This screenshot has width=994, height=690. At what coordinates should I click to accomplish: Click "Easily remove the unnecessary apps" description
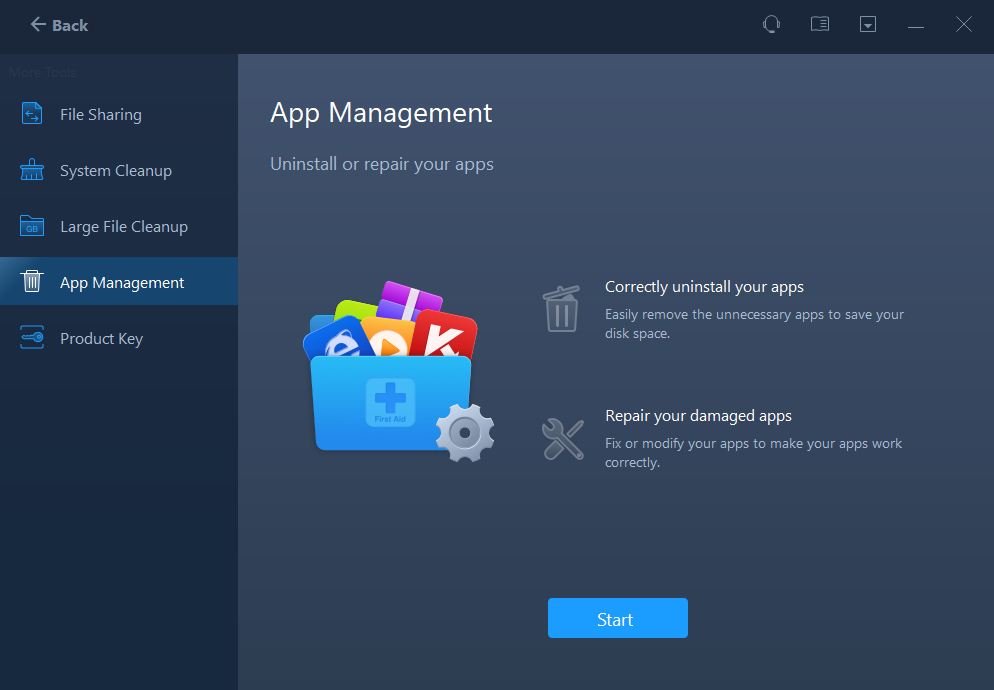pyautogui.click(x=754, y=323)
